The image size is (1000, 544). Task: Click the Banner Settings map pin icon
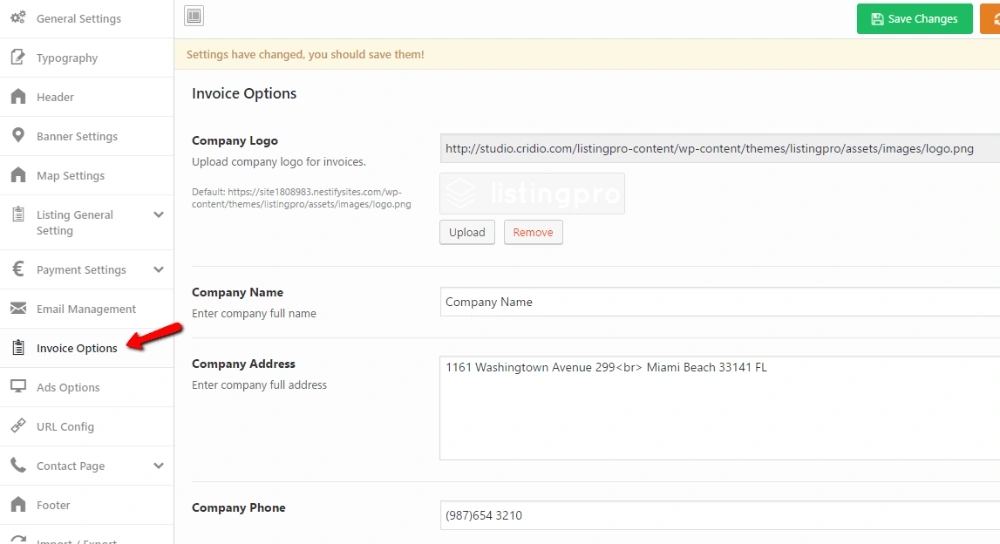tap(18, 136)
